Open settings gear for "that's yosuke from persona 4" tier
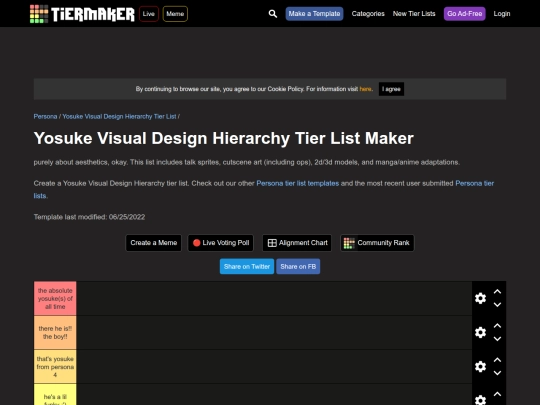540x405 pixels. (480, 366)
